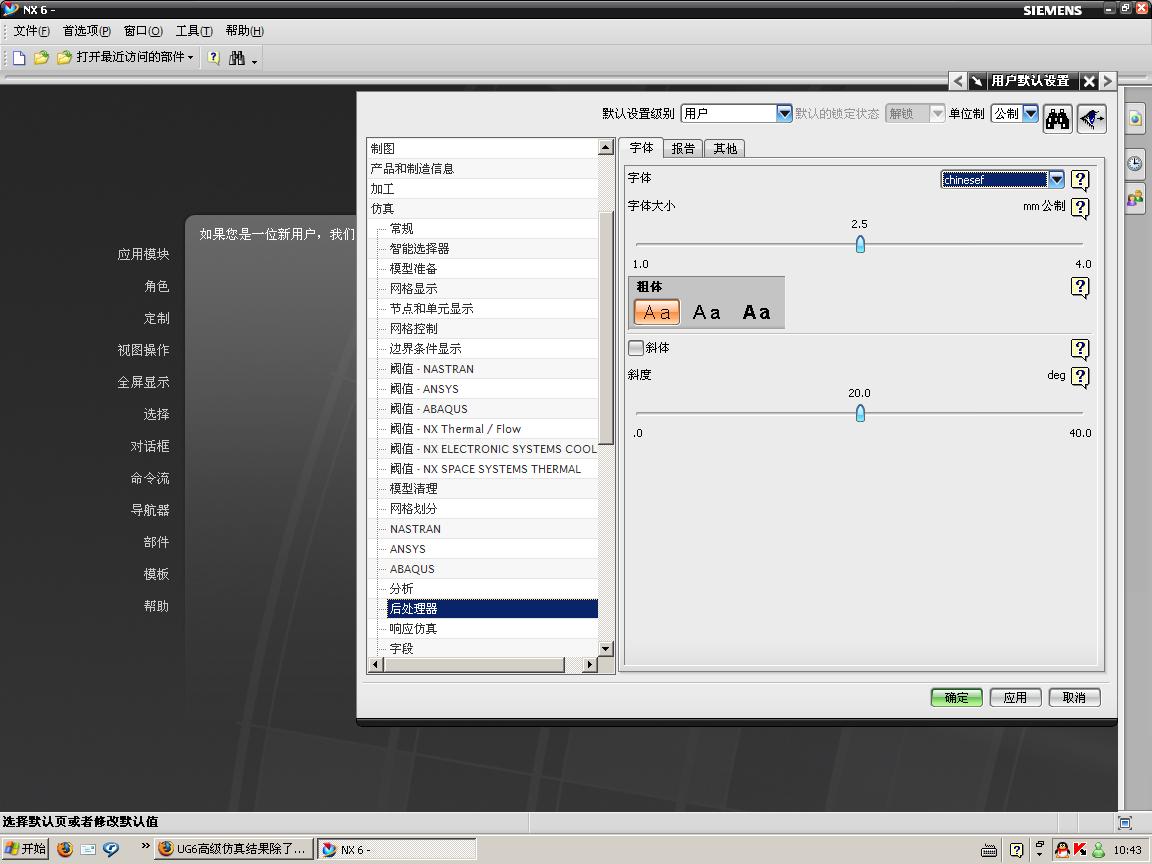Viewport: 1152px width, 864px height.
Task: Select the medium weight Aa font style
Action: [x=706, y=312]
